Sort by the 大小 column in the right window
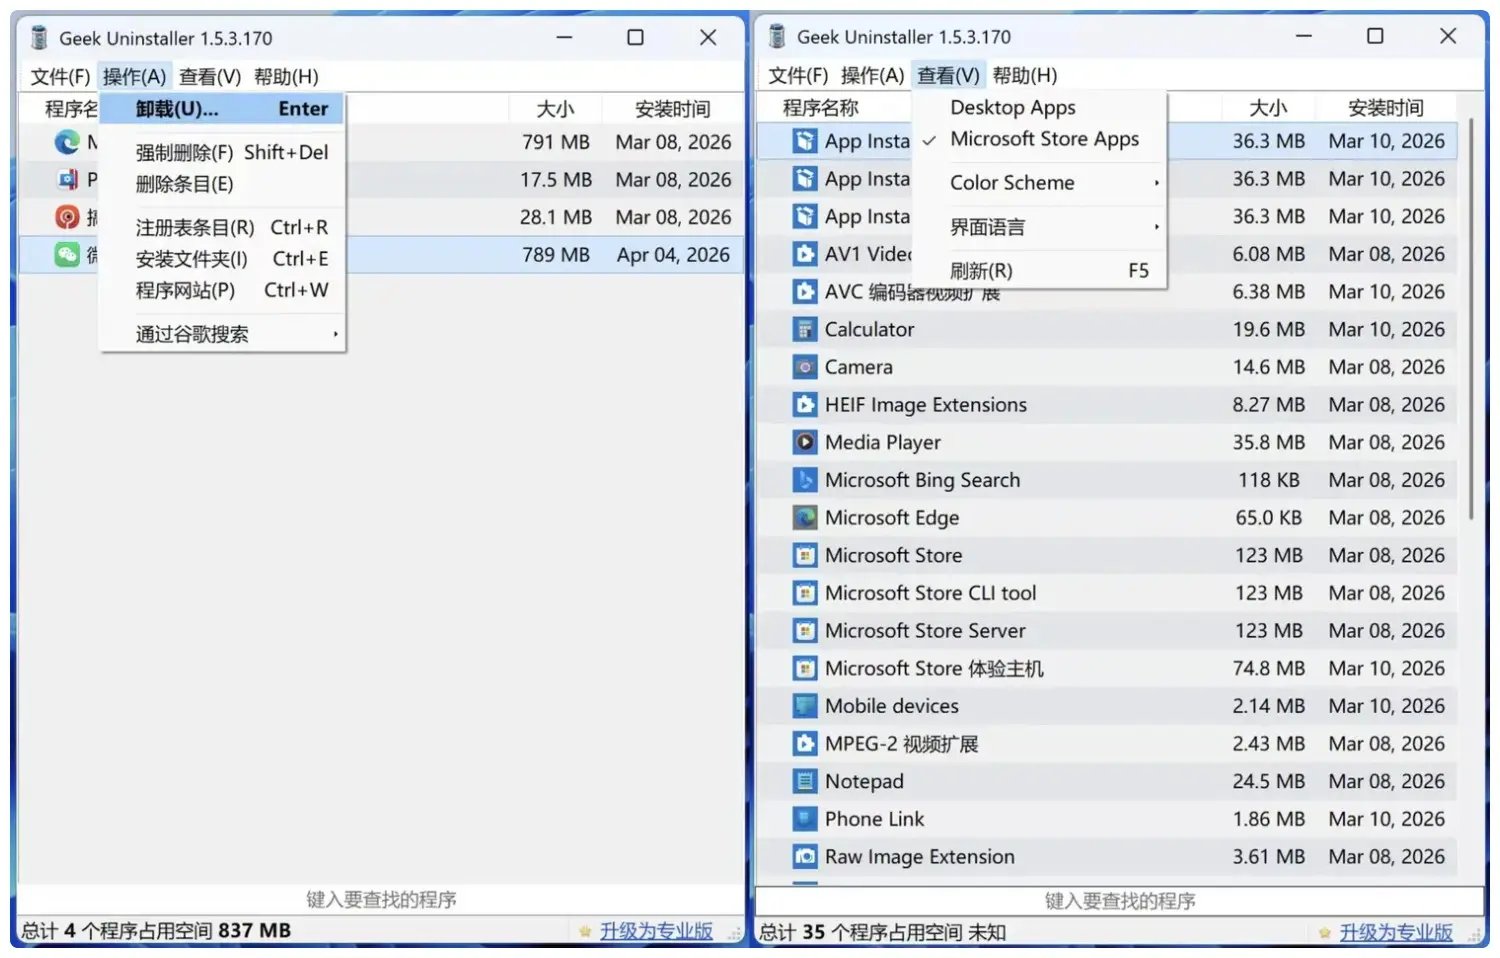Image resolution: width=1500 pixels, height=958 pixels. [x=1268, y=107]
